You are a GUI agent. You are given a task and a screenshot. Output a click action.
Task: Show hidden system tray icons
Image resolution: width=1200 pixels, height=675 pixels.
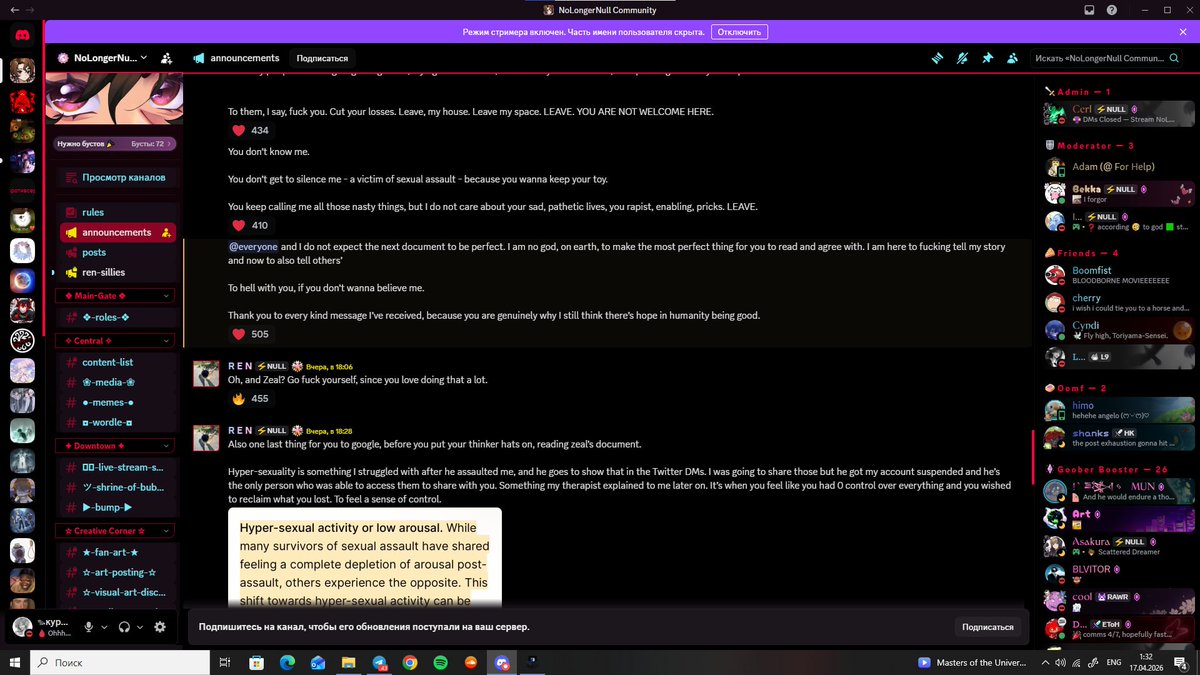1046,662
